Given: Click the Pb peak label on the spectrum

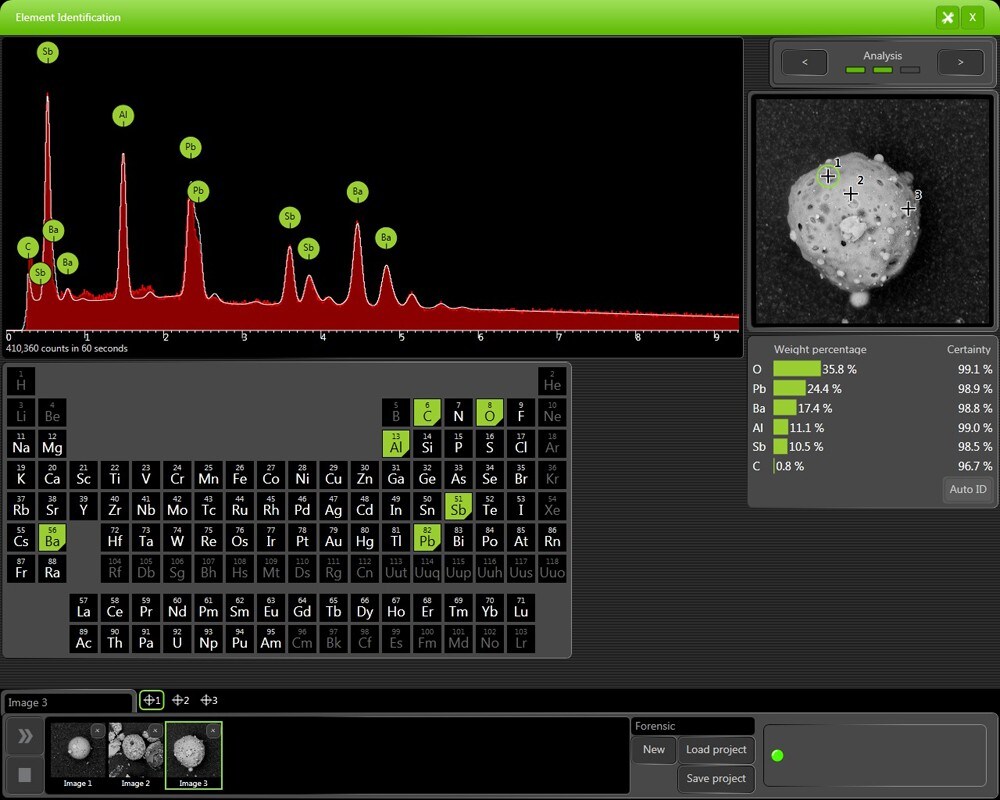Looking at the screenshot, I should 190,147.
